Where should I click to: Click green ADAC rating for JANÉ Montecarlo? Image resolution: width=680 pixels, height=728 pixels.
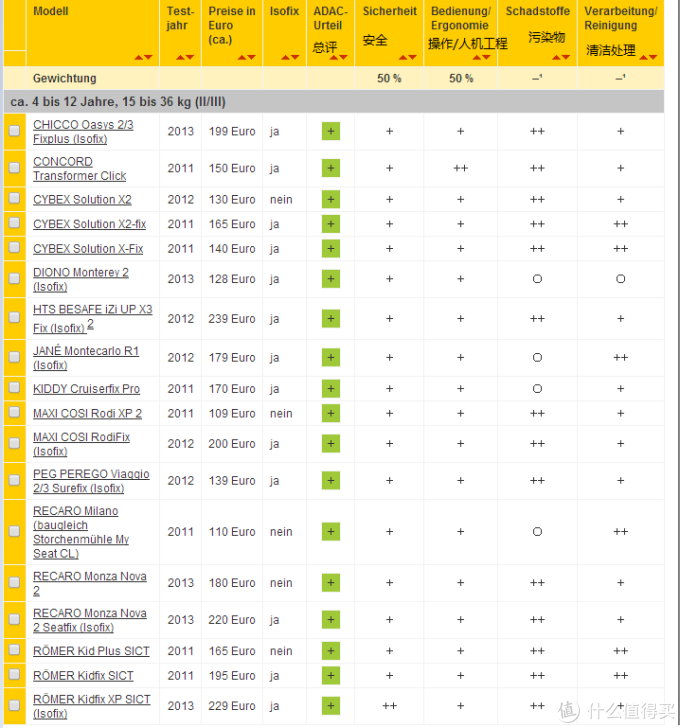click(x=331, y=358)
